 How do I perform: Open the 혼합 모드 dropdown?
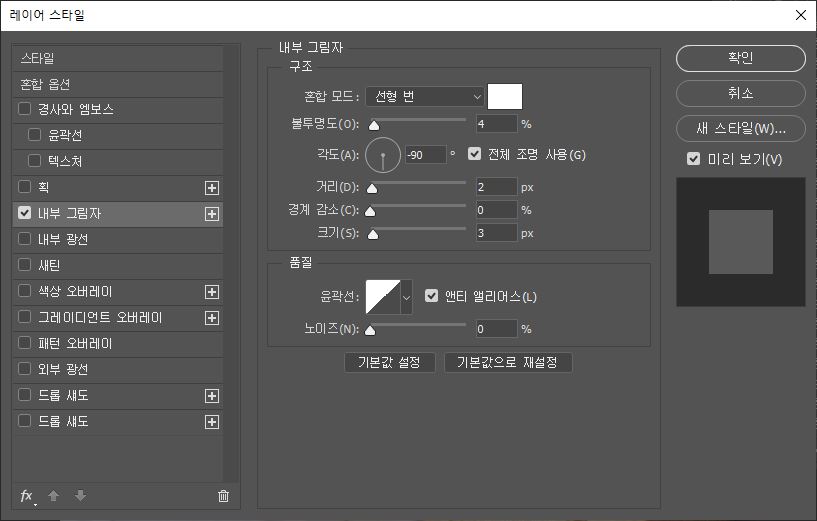point(425,97)
